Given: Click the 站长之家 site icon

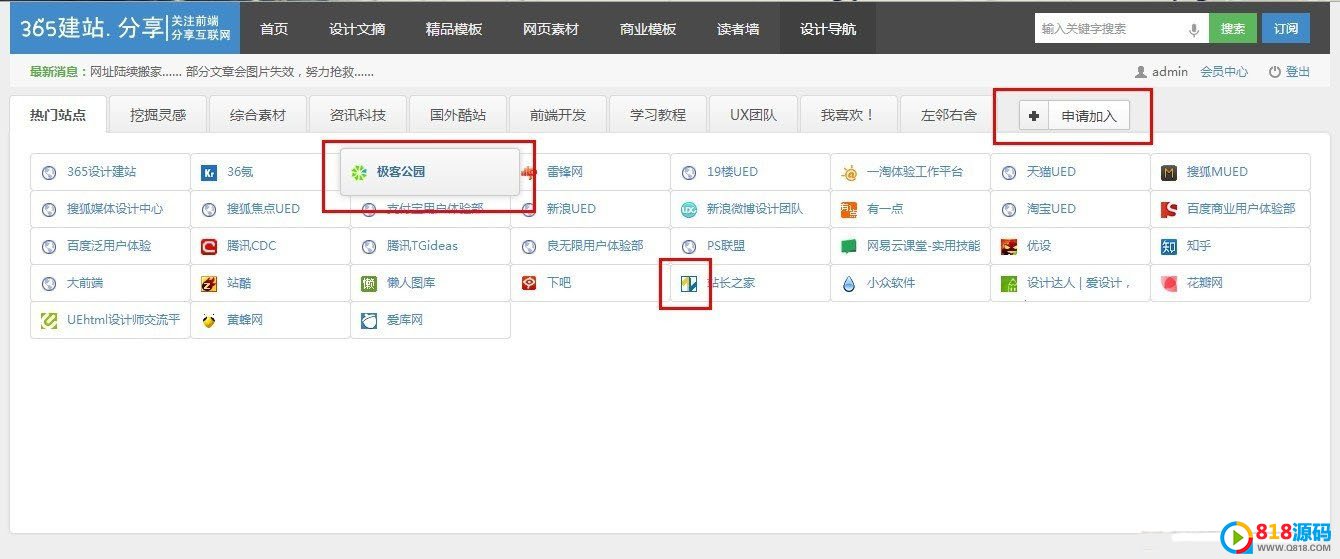Looking at the screenshot, I should (x=689, y=284).
